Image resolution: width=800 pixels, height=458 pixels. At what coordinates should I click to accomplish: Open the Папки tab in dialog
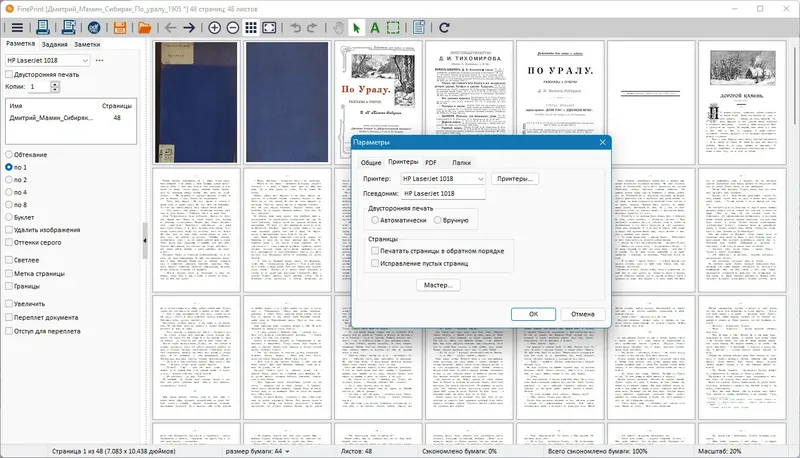[461, 163]
